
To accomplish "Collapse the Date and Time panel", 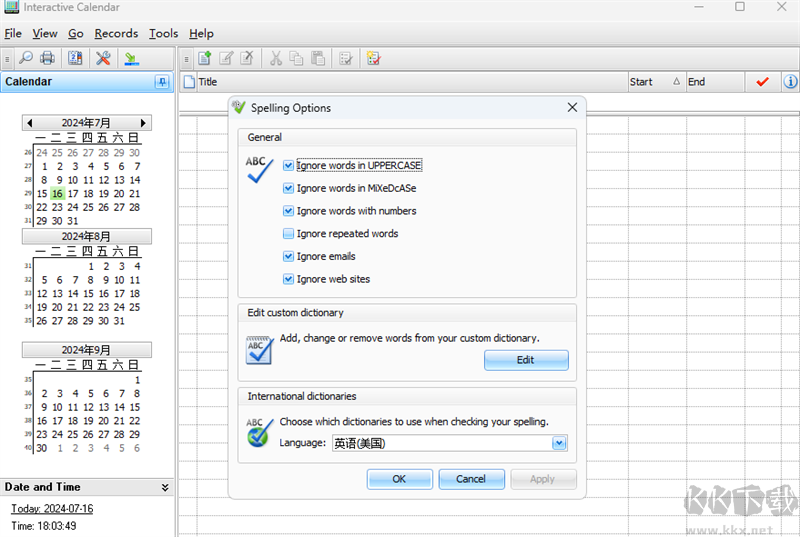I will [164, 487].
